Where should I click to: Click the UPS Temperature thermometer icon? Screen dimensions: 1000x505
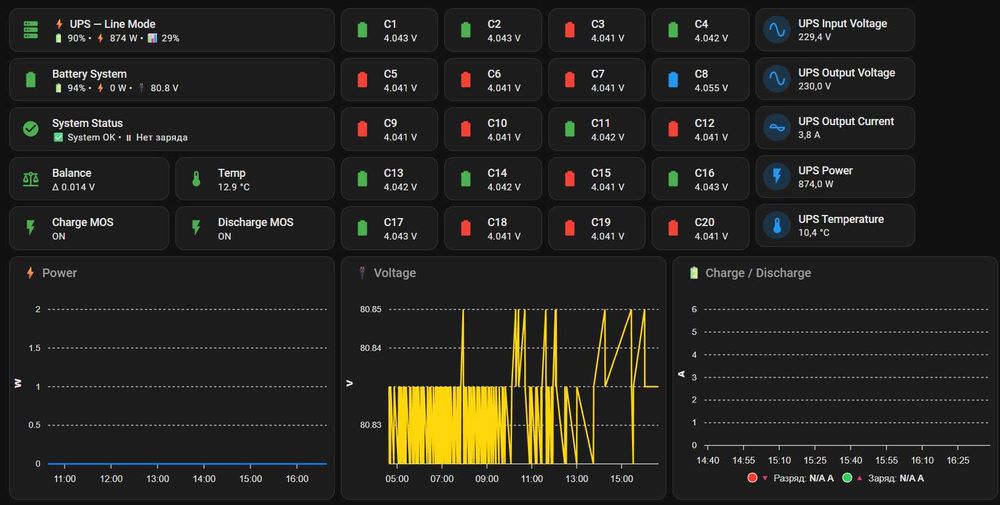pyautogui.click(x=777, y=226)
